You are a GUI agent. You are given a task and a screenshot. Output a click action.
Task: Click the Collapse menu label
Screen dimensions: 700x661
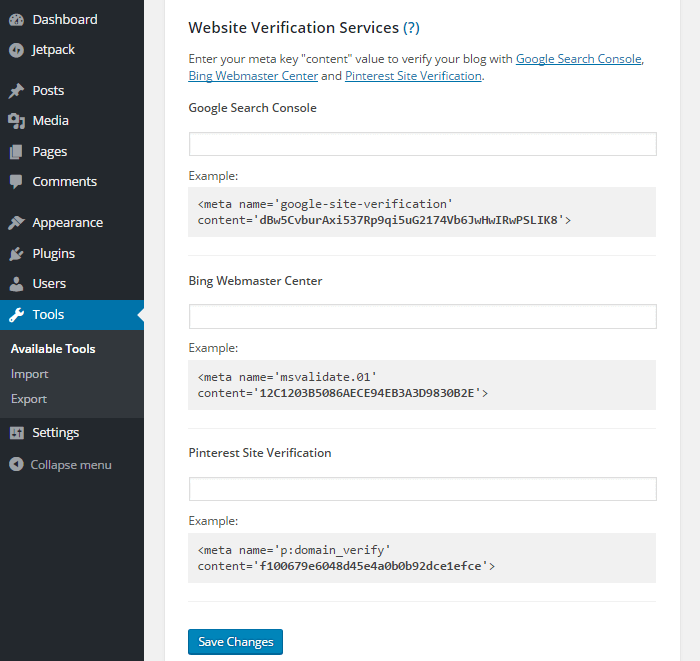click(71, 465)
